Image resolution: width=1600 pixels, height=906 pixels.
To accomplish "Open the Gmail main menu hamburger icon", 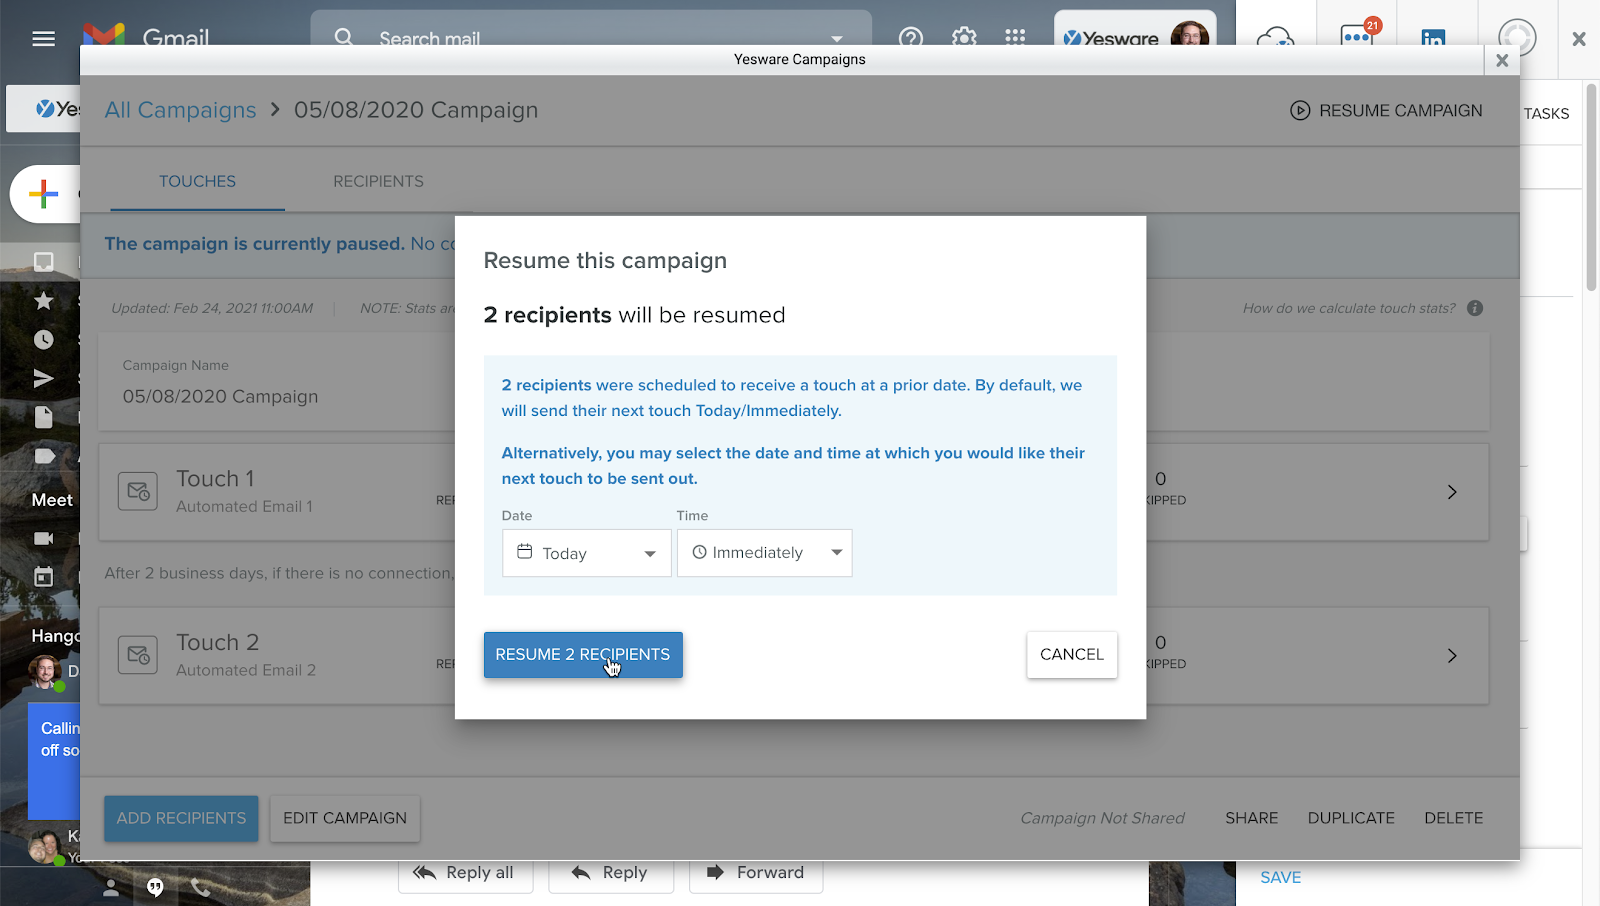I will coord(43,38).
